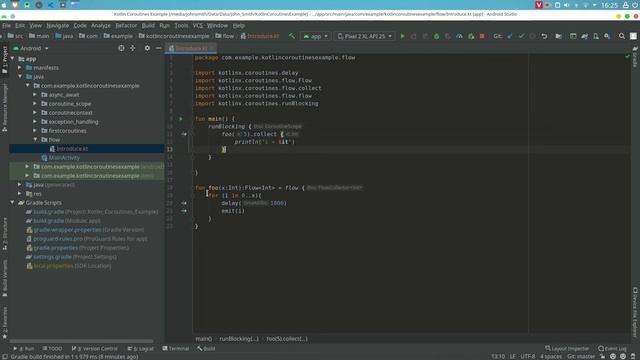The image size is (640, 360).
Task: Collapse the Gradle Scripts node
Action: click(12, 202)
